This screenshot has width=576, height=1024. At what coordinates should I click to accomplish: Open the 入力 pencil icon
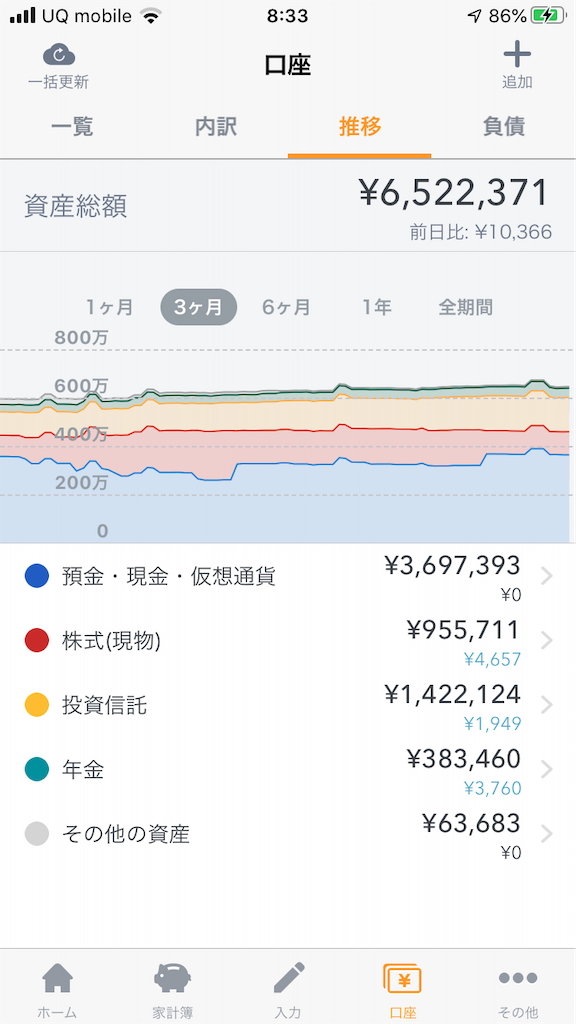coord(288,978)
